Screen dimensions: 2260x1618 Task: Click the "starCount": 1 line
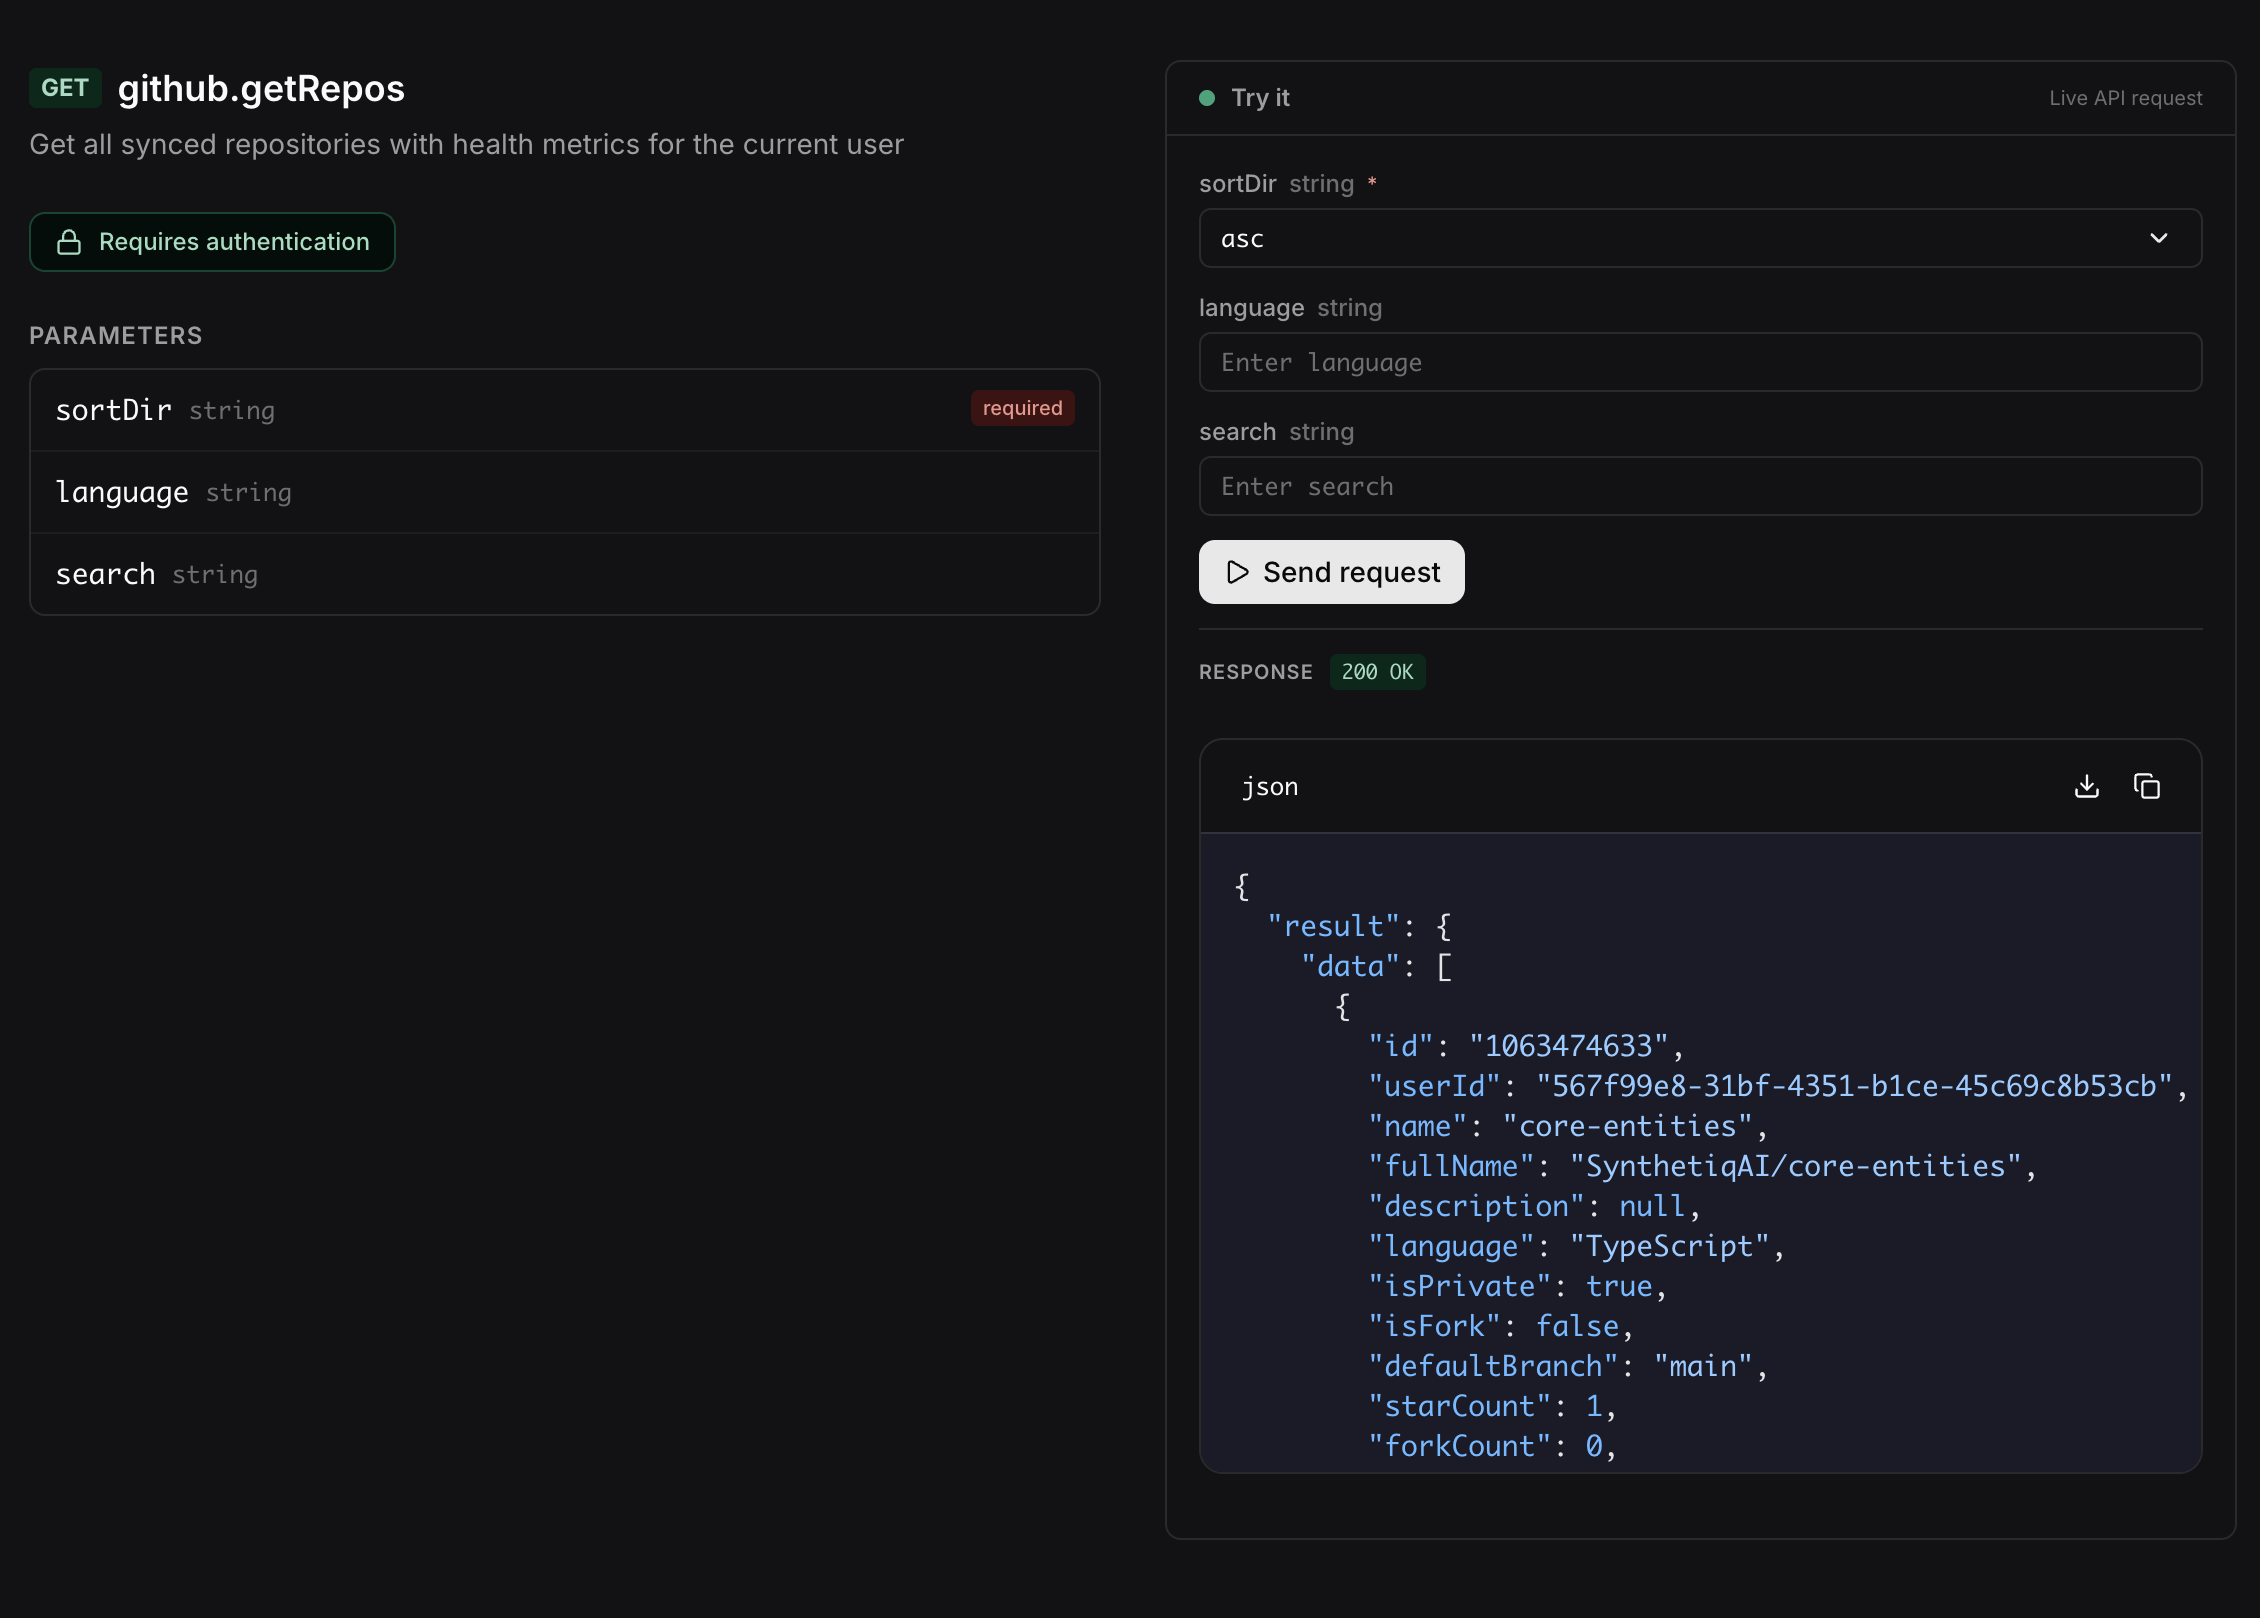click(x=1491, y=1406)
